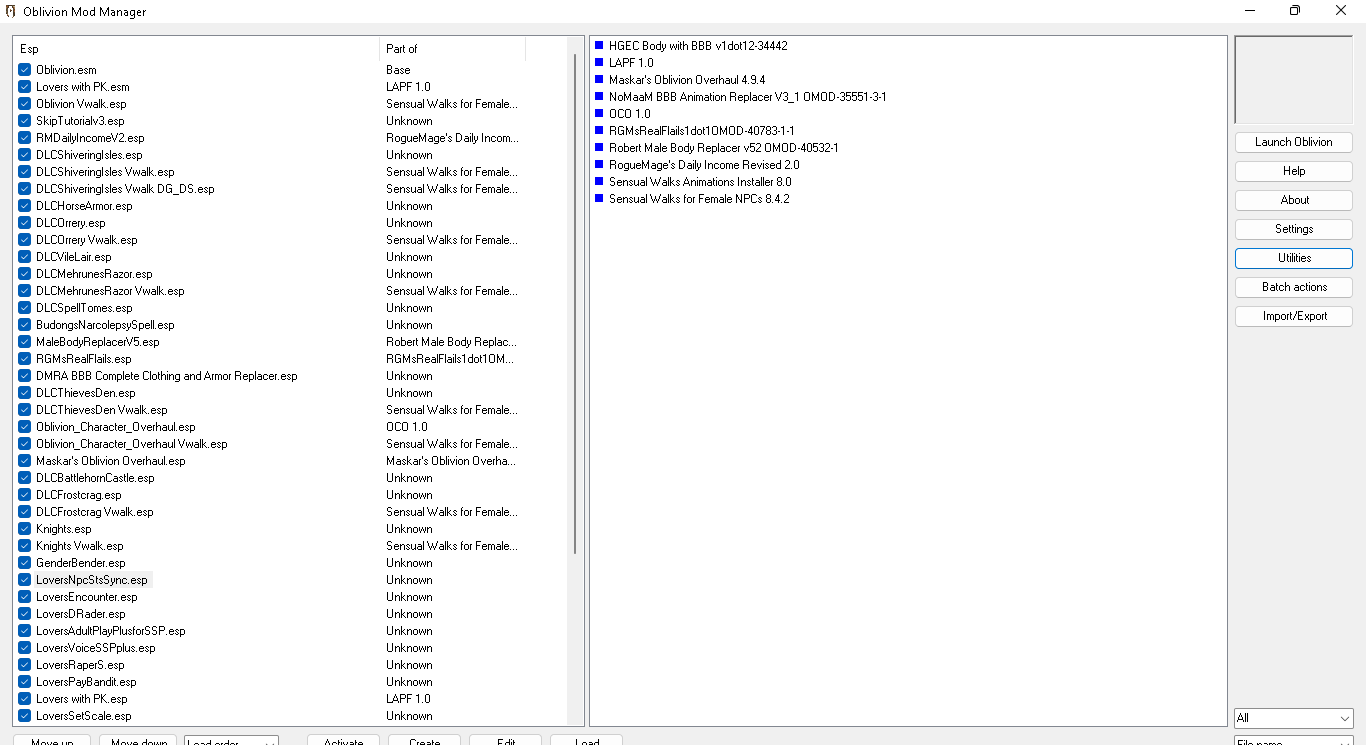Select DMRA BBB Complete Clothing and Armor Replacer.esp
This screenshot has height=745, width=1366.
coord(167,376)
